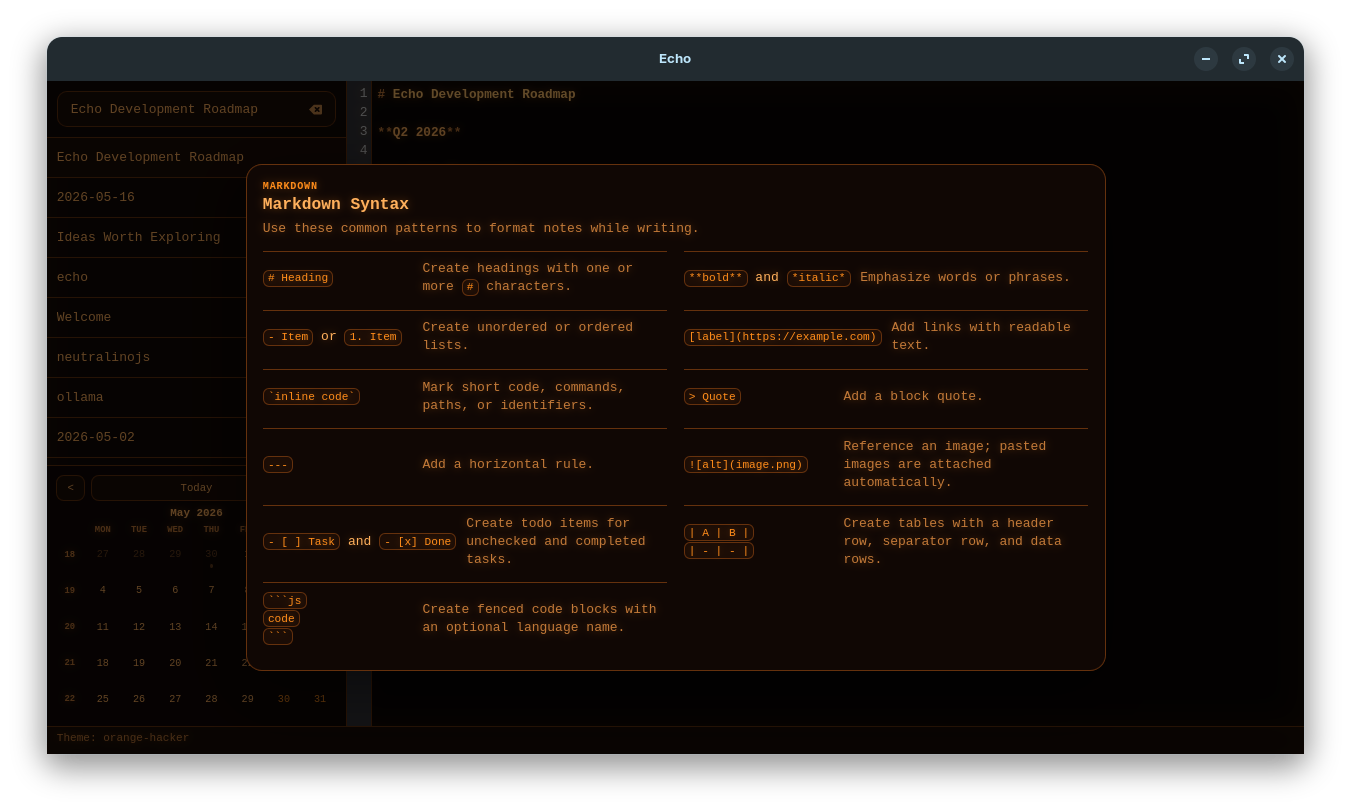Click week number 22 in the calendar
1351x811 pixels.
tap(70, 698)
